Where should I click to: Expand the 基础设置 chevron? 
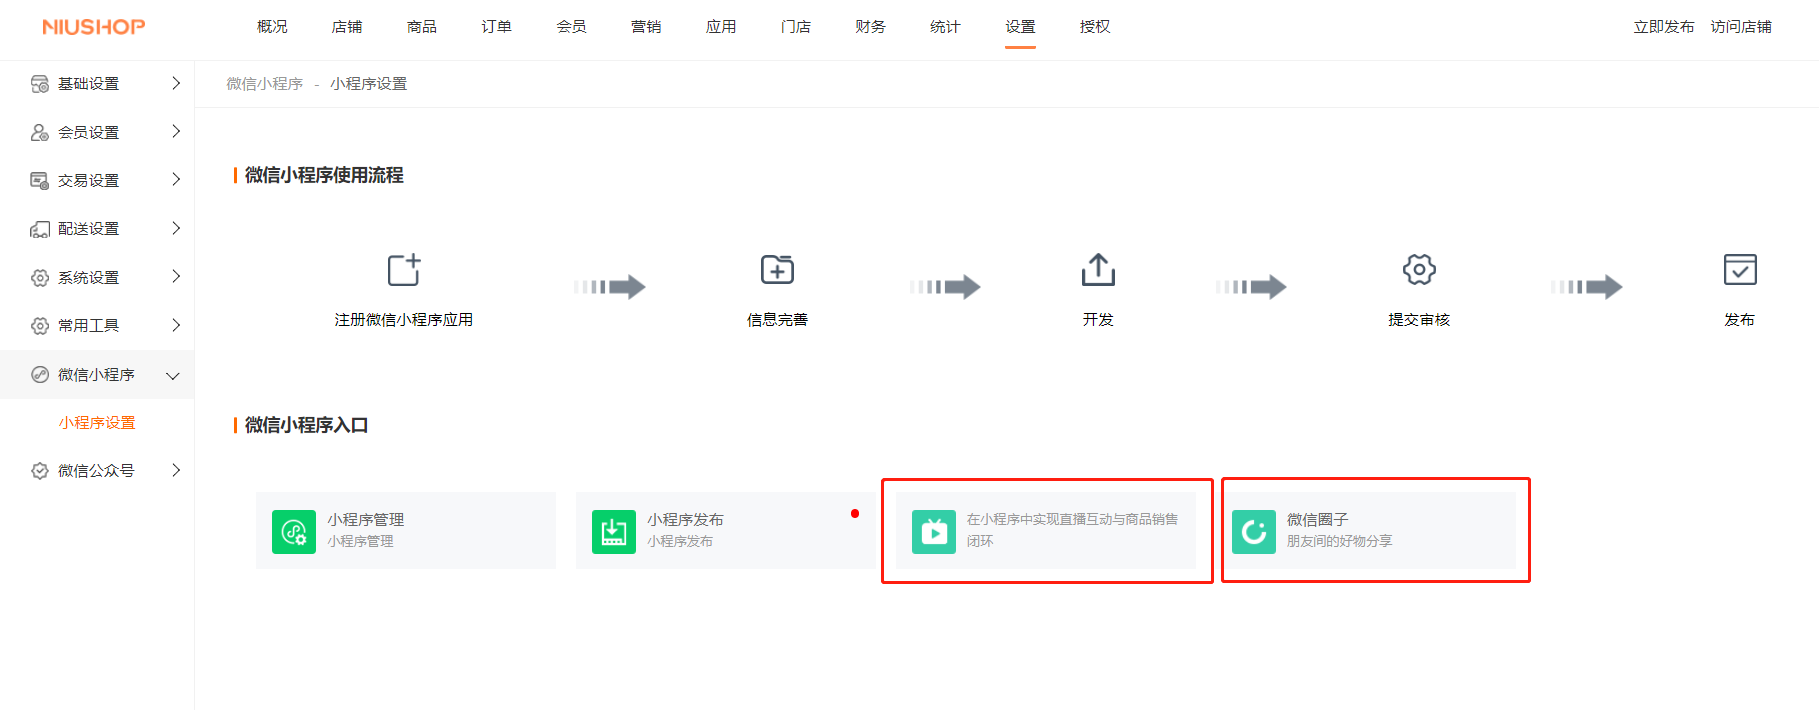pos(176,83)
